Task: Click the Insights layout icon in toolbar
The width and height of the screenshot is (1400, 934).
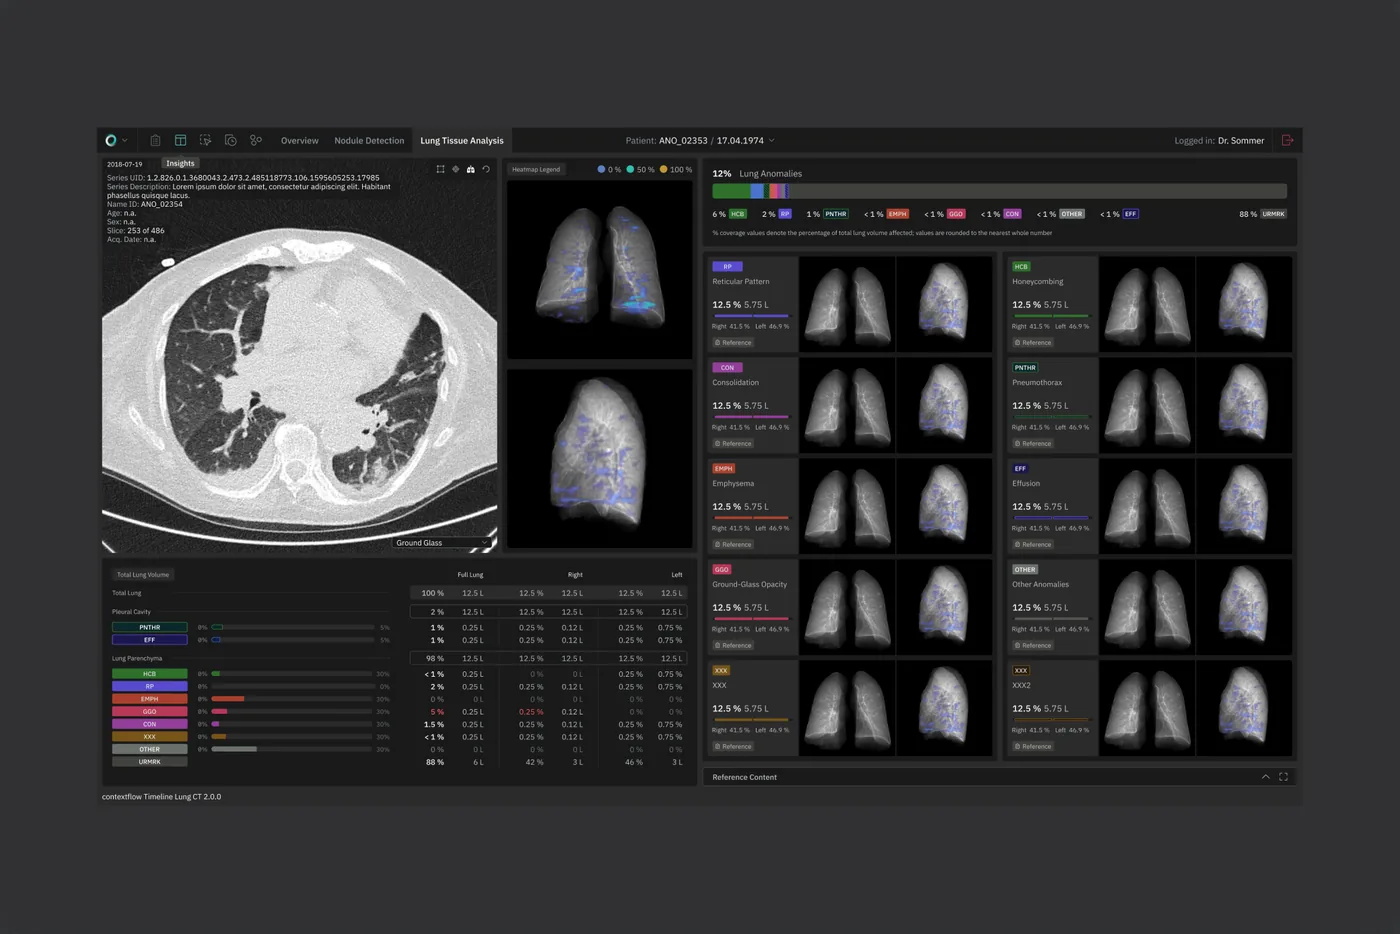Action: [180, 141]
